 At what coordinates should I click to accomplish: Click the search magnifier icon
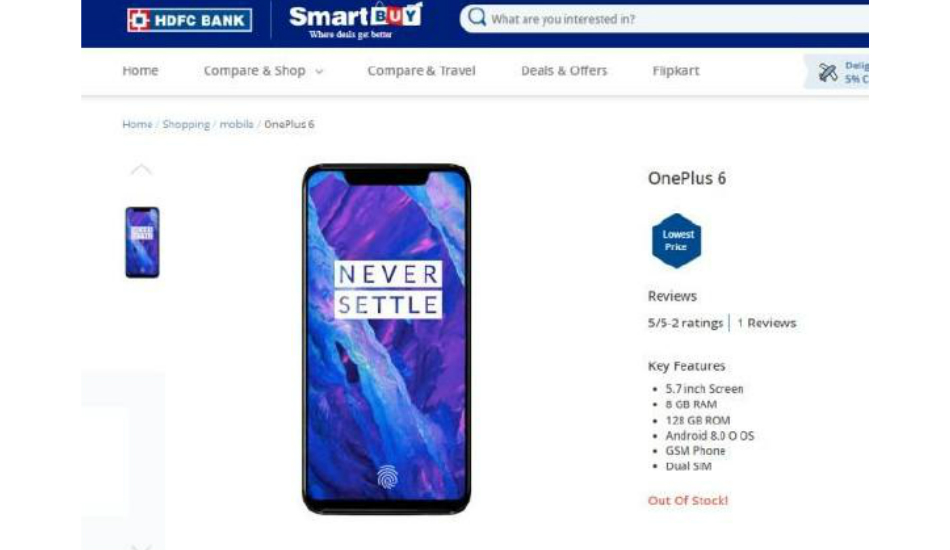click(x=477, y=18)
